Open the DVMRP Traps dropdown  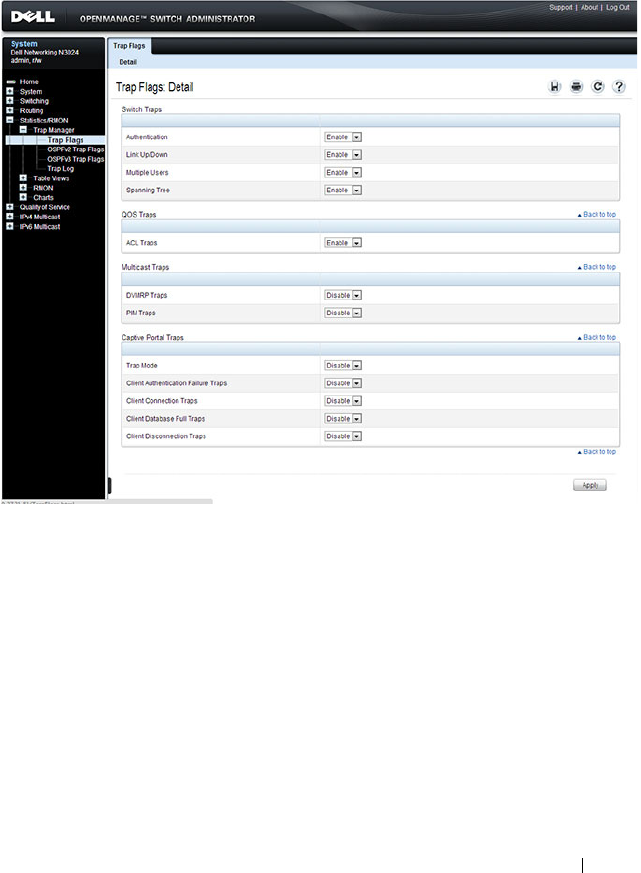(x=343, y=296)
